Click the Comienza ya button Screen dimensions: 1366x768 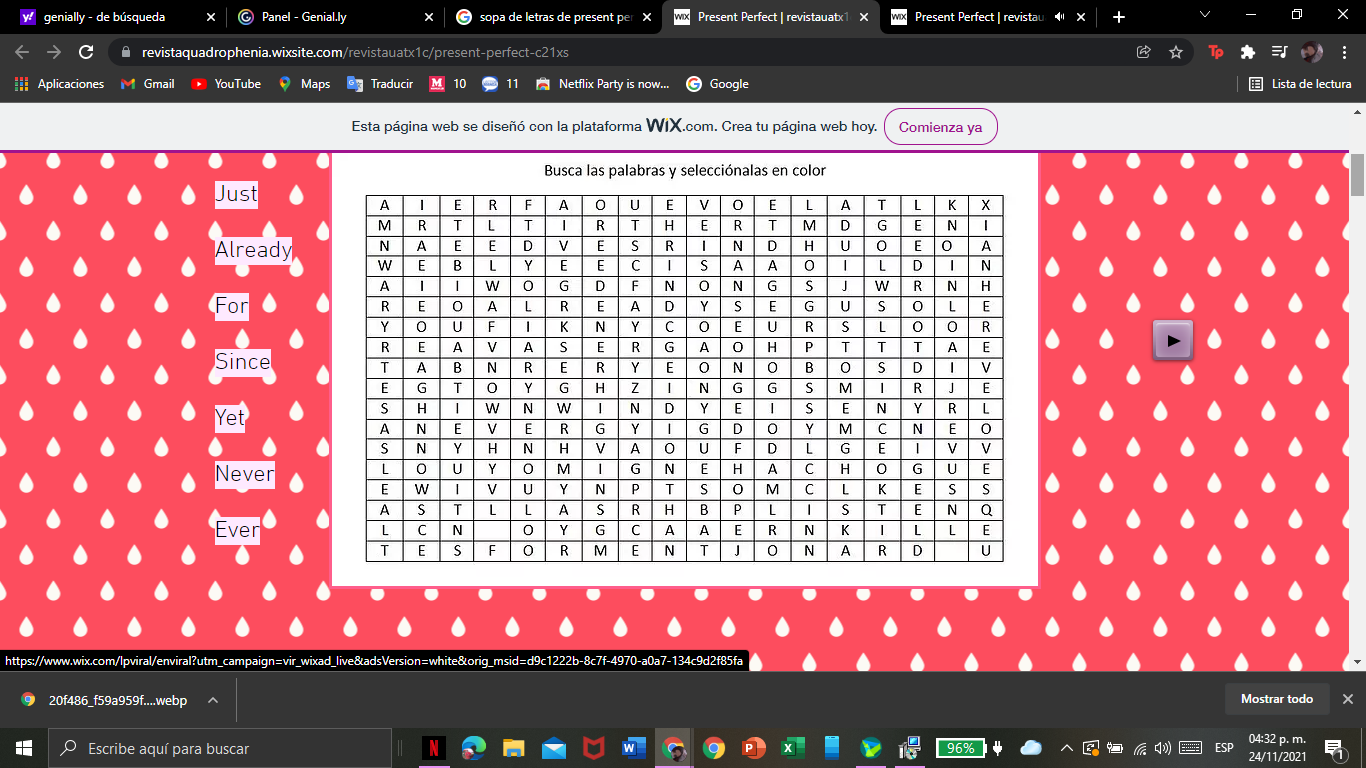(x=940, y=127)
